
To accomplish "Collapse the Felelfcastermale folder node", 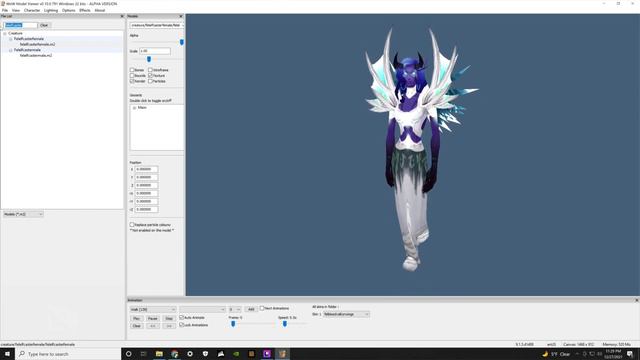I will click(11, 50).
